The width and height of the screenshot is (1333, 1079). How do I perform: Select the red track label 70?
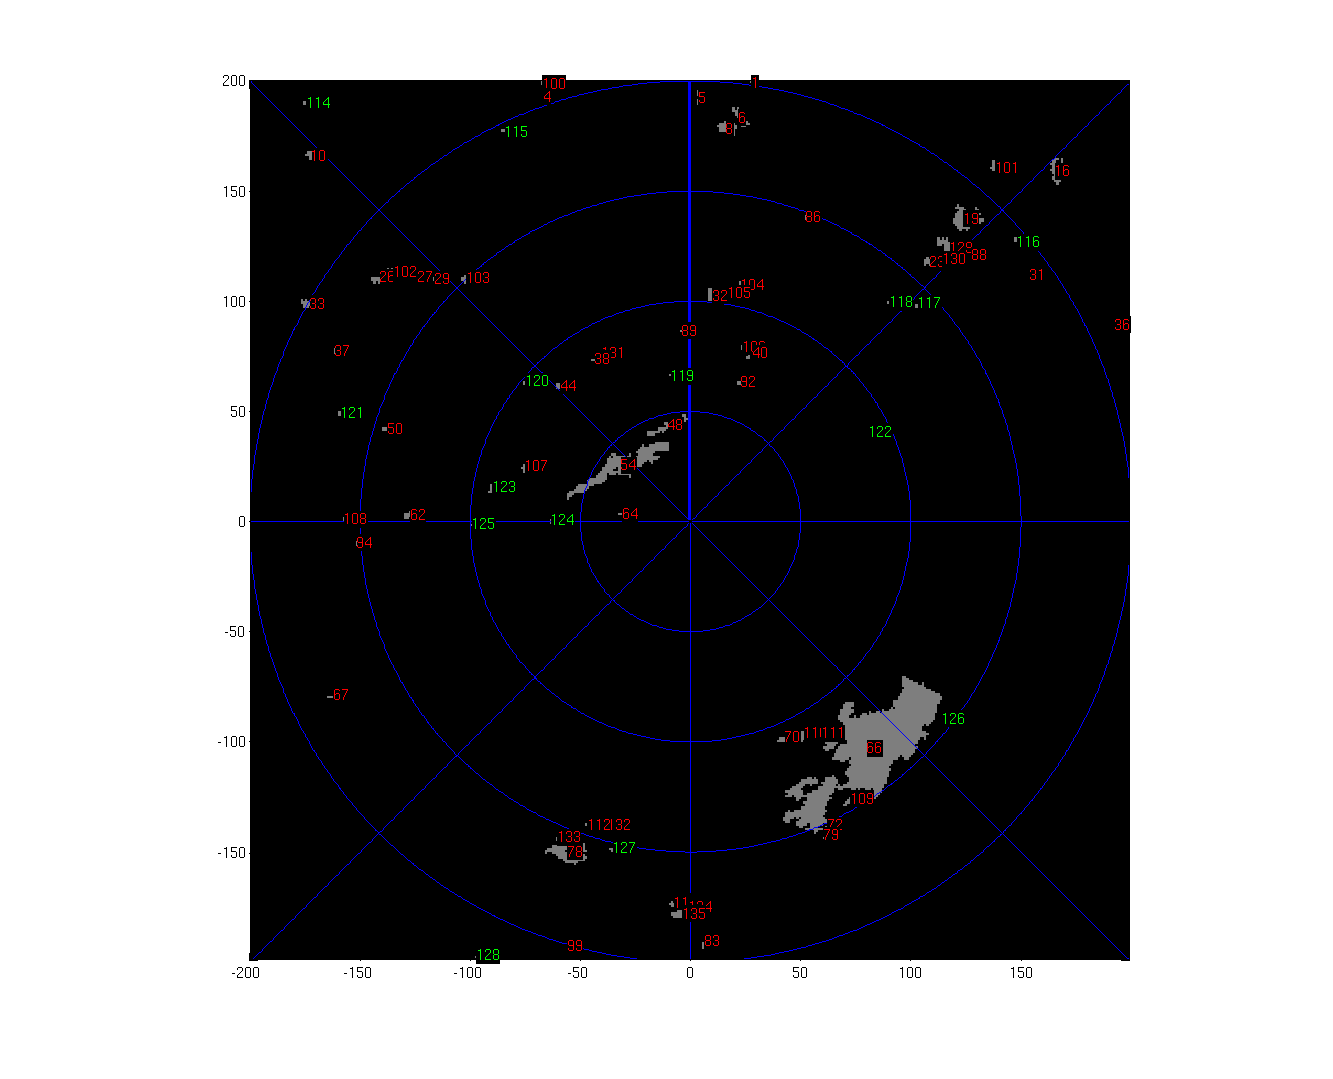click(792, 737)
